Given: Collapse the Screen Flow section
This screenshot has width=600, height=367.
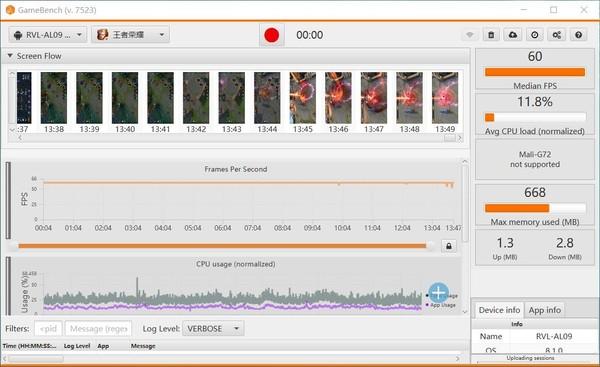Looking at the screenshot, I should point(10,56).
